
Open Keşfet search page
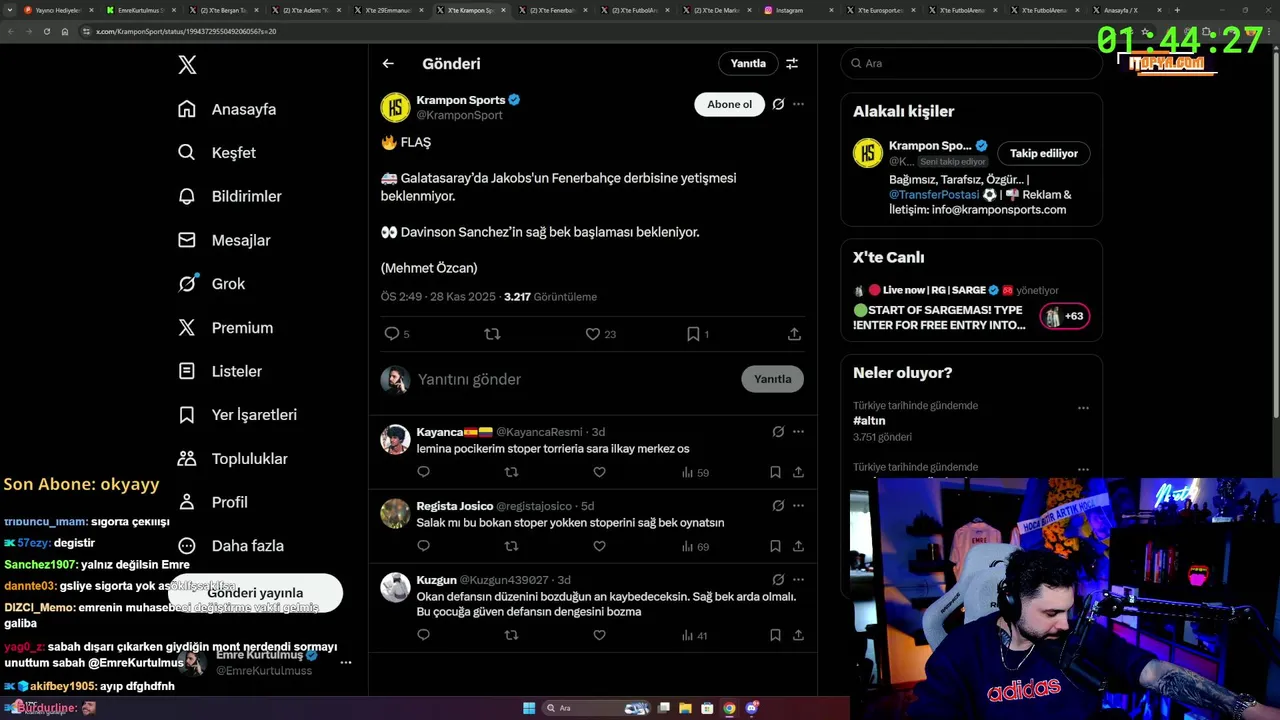(x=217, y=153)
